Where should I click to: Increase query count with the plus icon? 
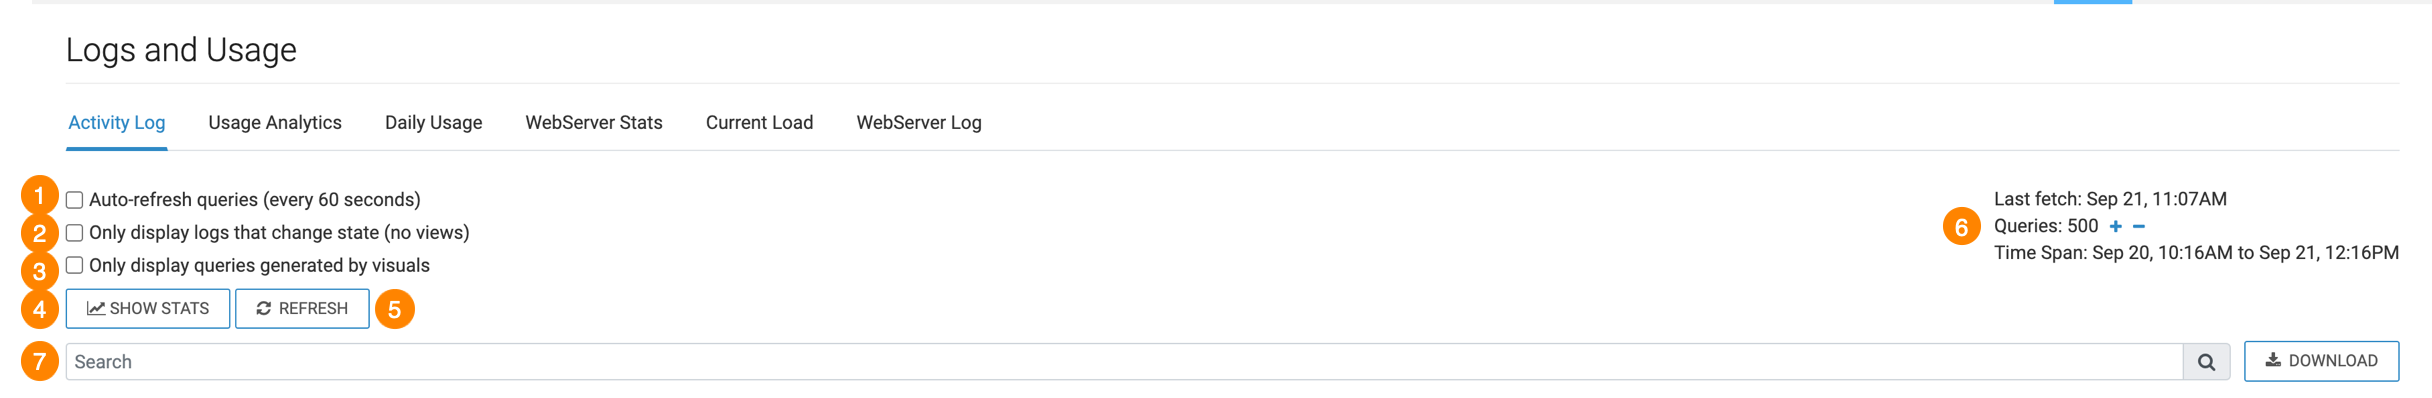point(2115,226)
